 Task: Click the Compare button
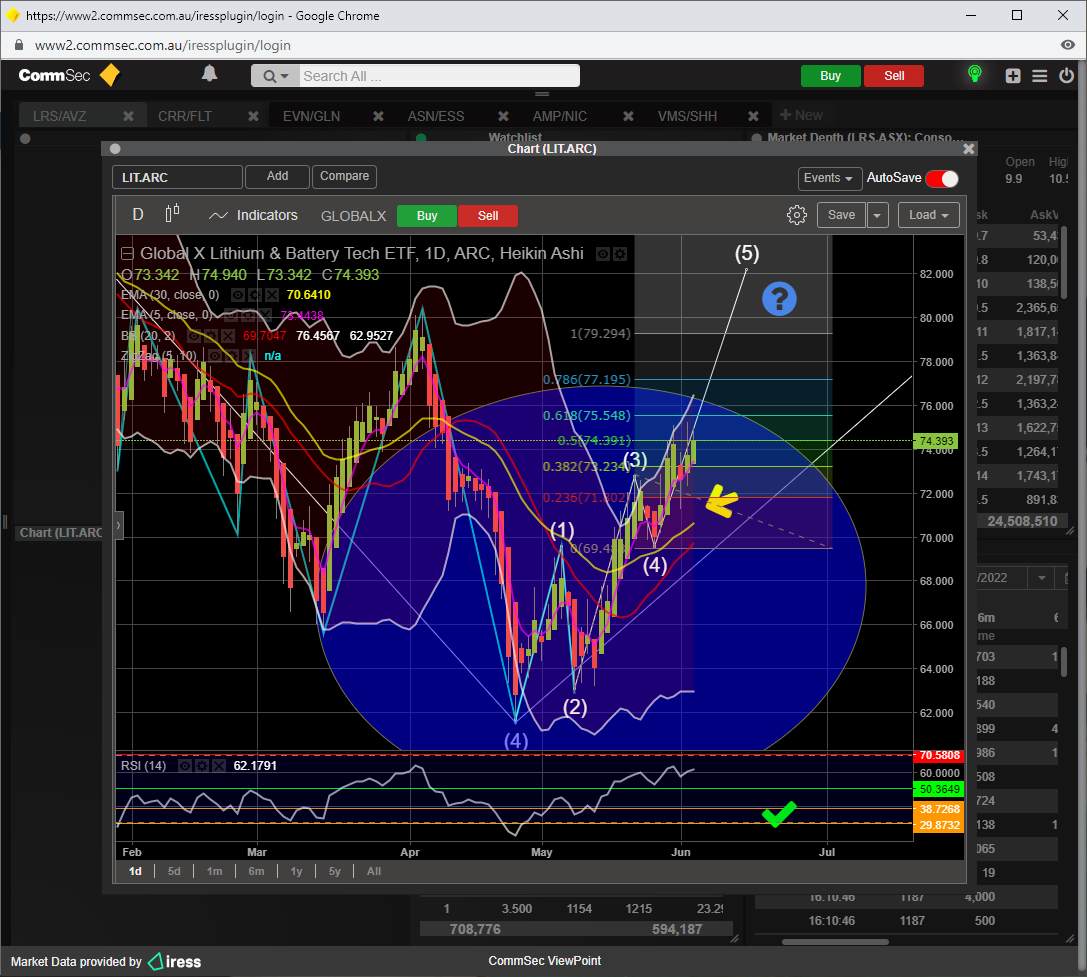[x=345, y=176]
